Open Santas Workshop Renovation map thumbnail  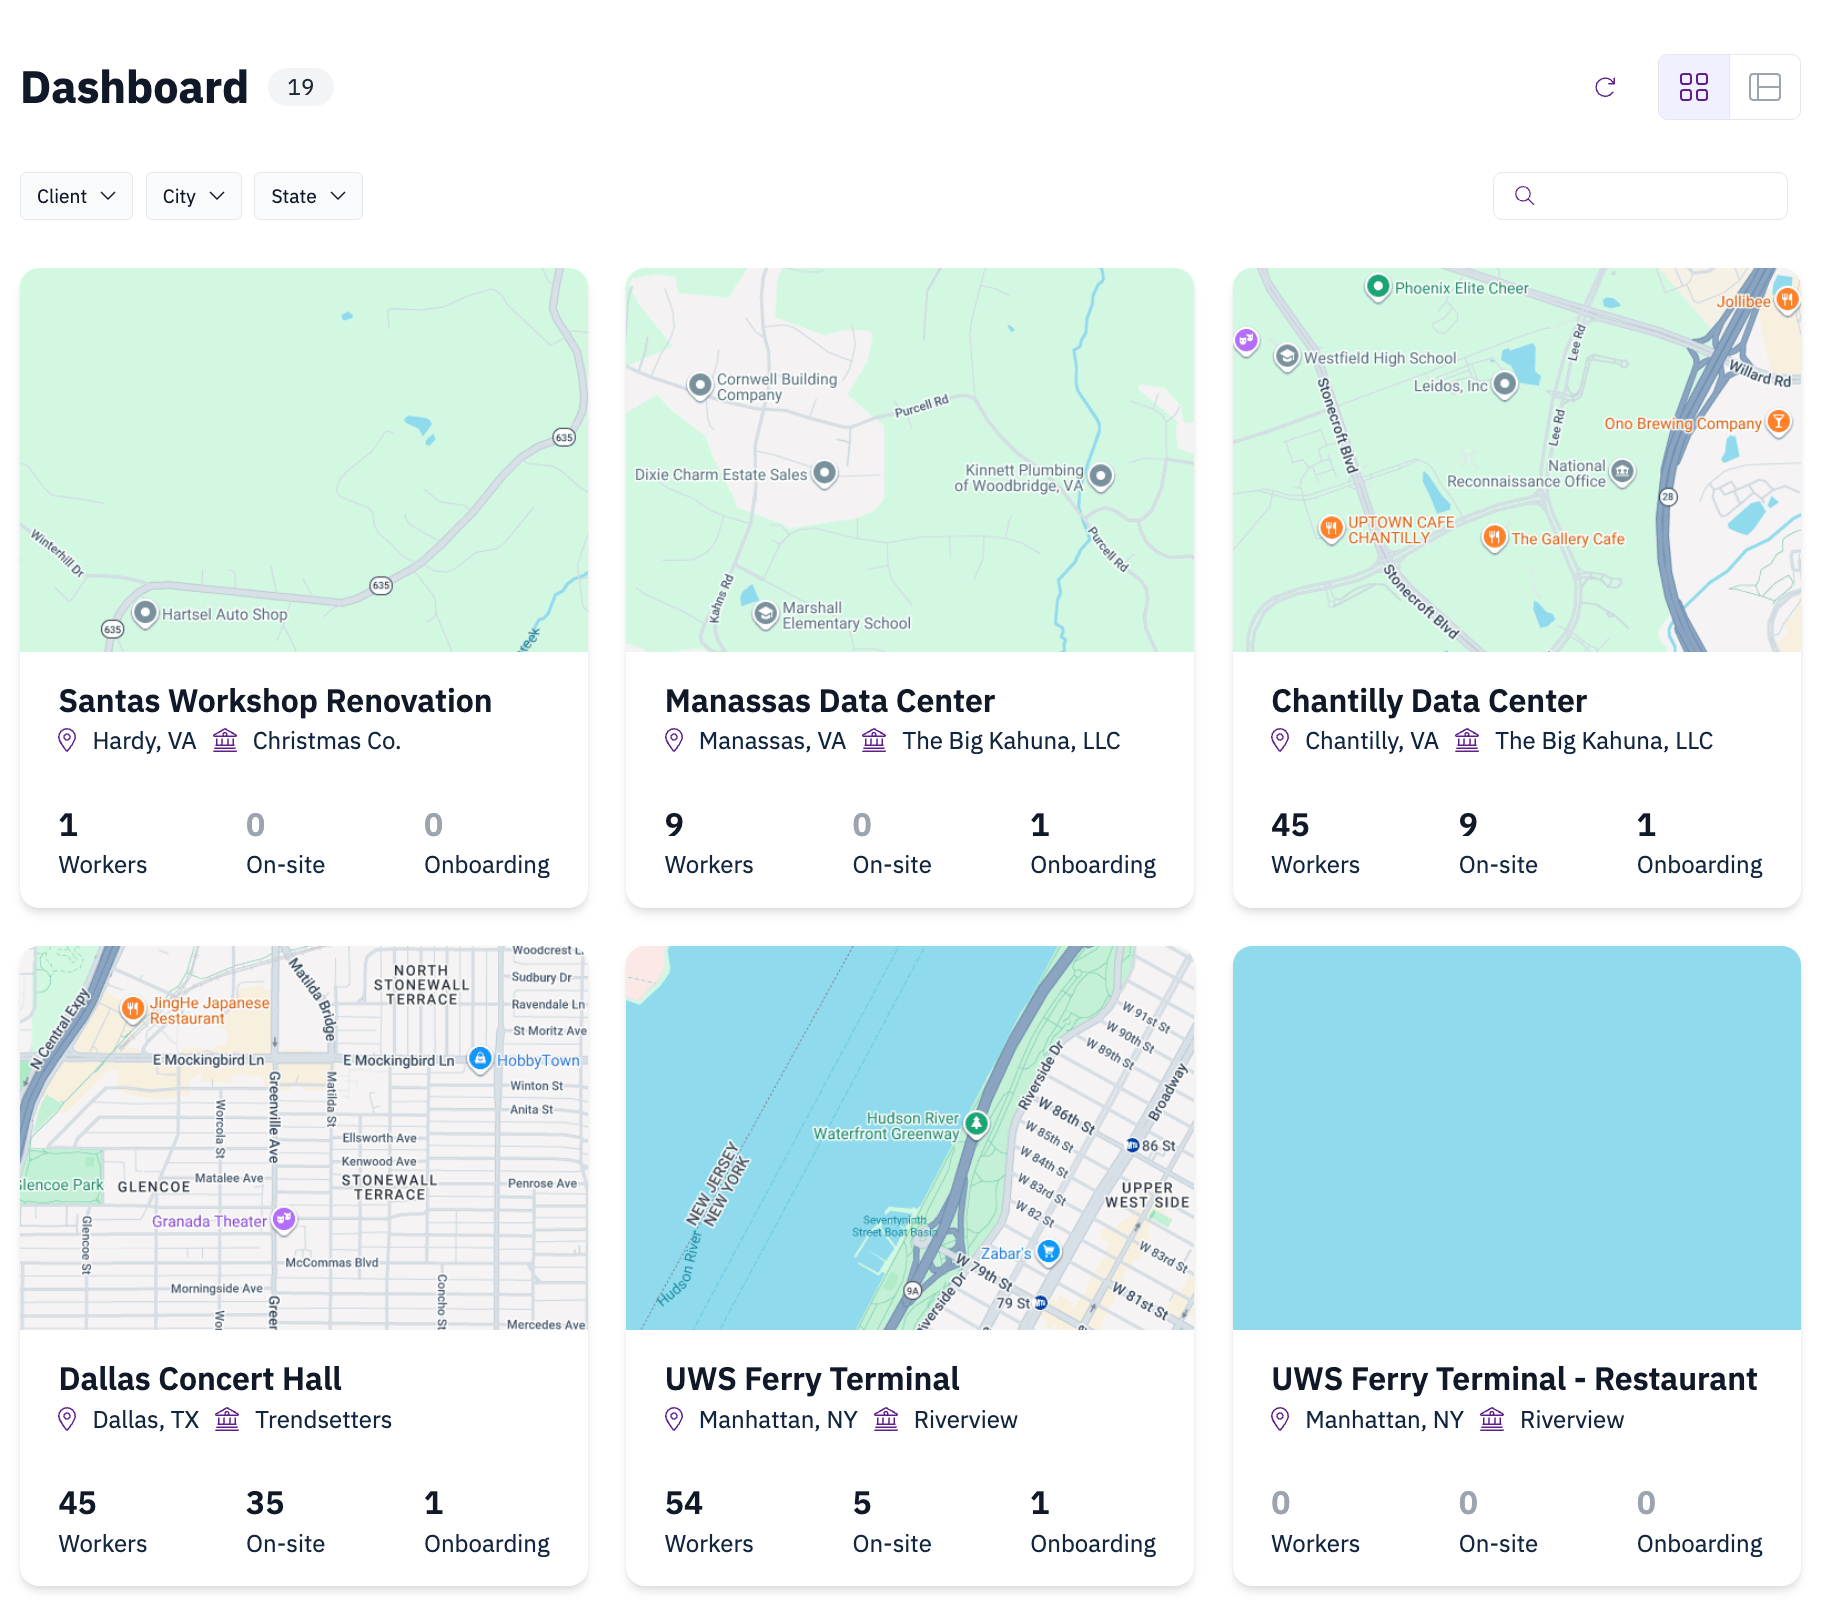(304, 460)
